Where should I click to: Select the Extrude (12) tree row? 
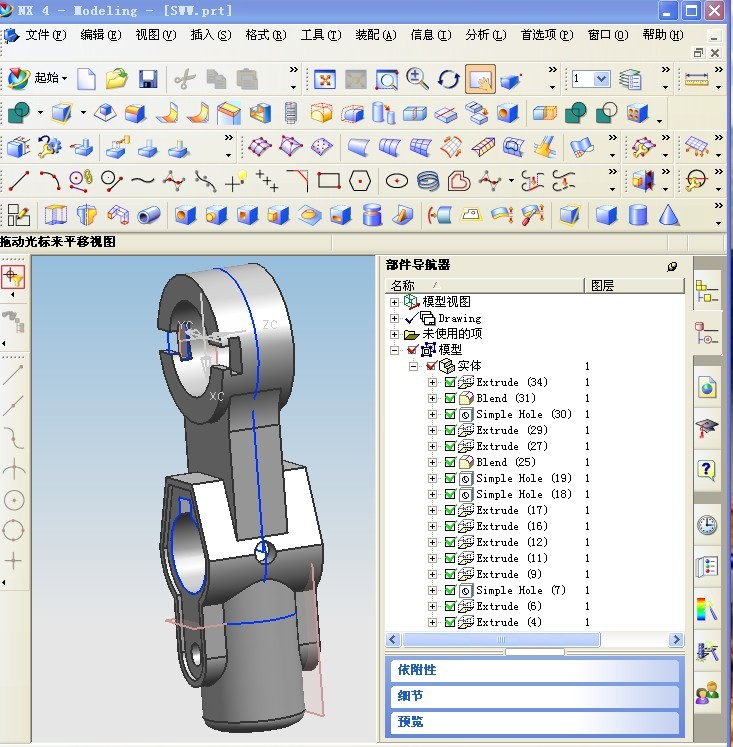[x=512, y=542]
